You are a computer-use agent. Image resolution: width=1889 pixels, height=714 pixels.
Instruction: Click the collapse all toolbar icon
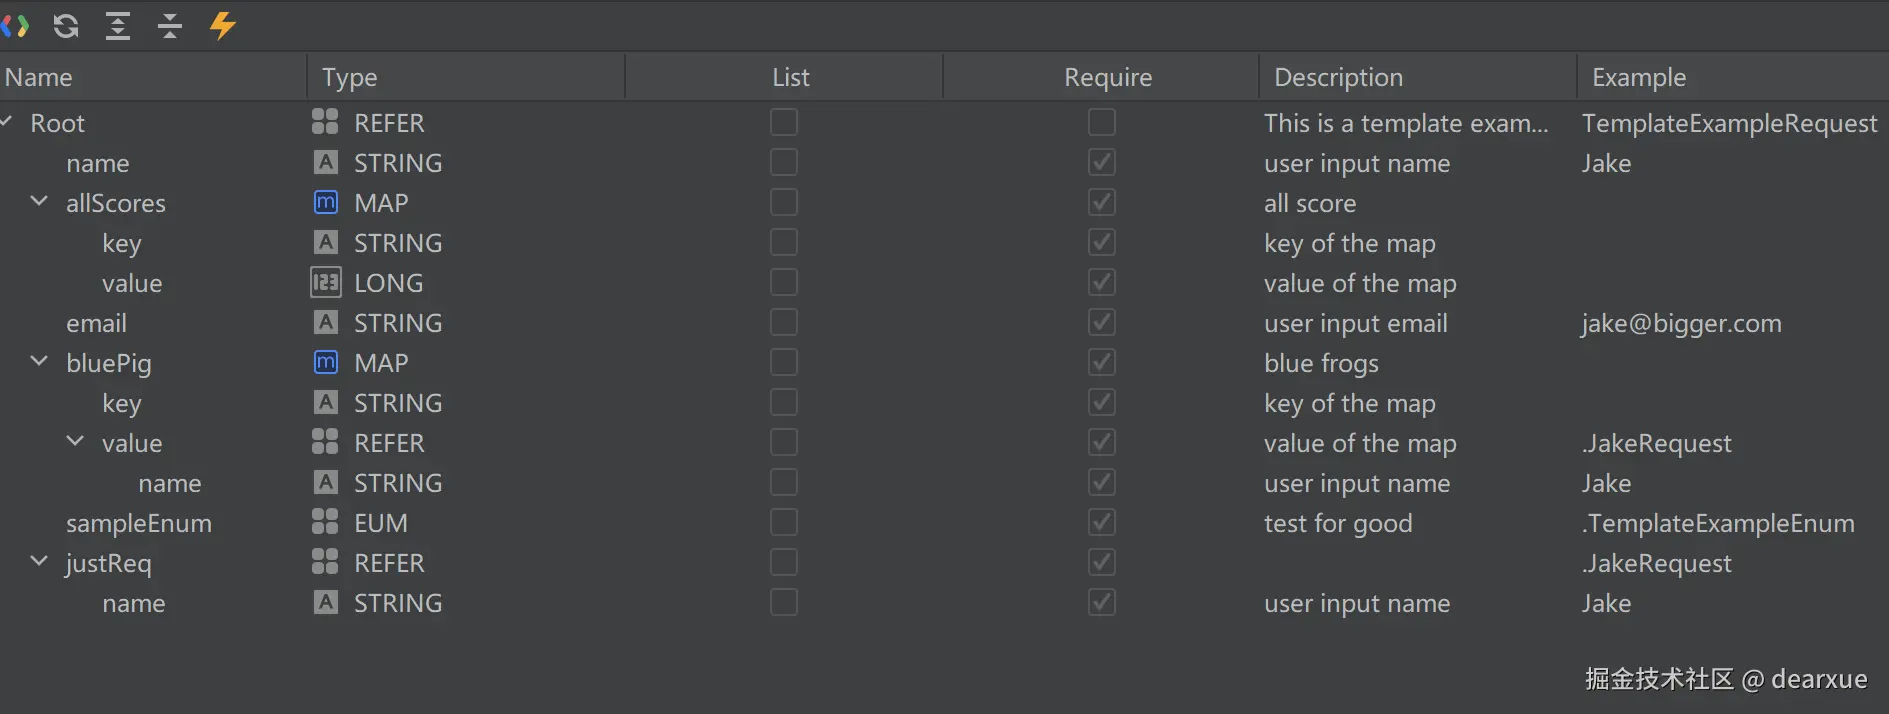(x=170, y=26)
